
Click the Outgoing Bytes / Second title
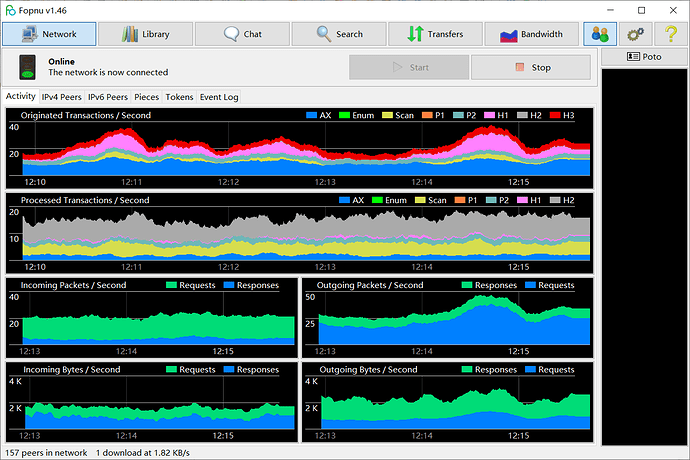click(x=368, y=370)
